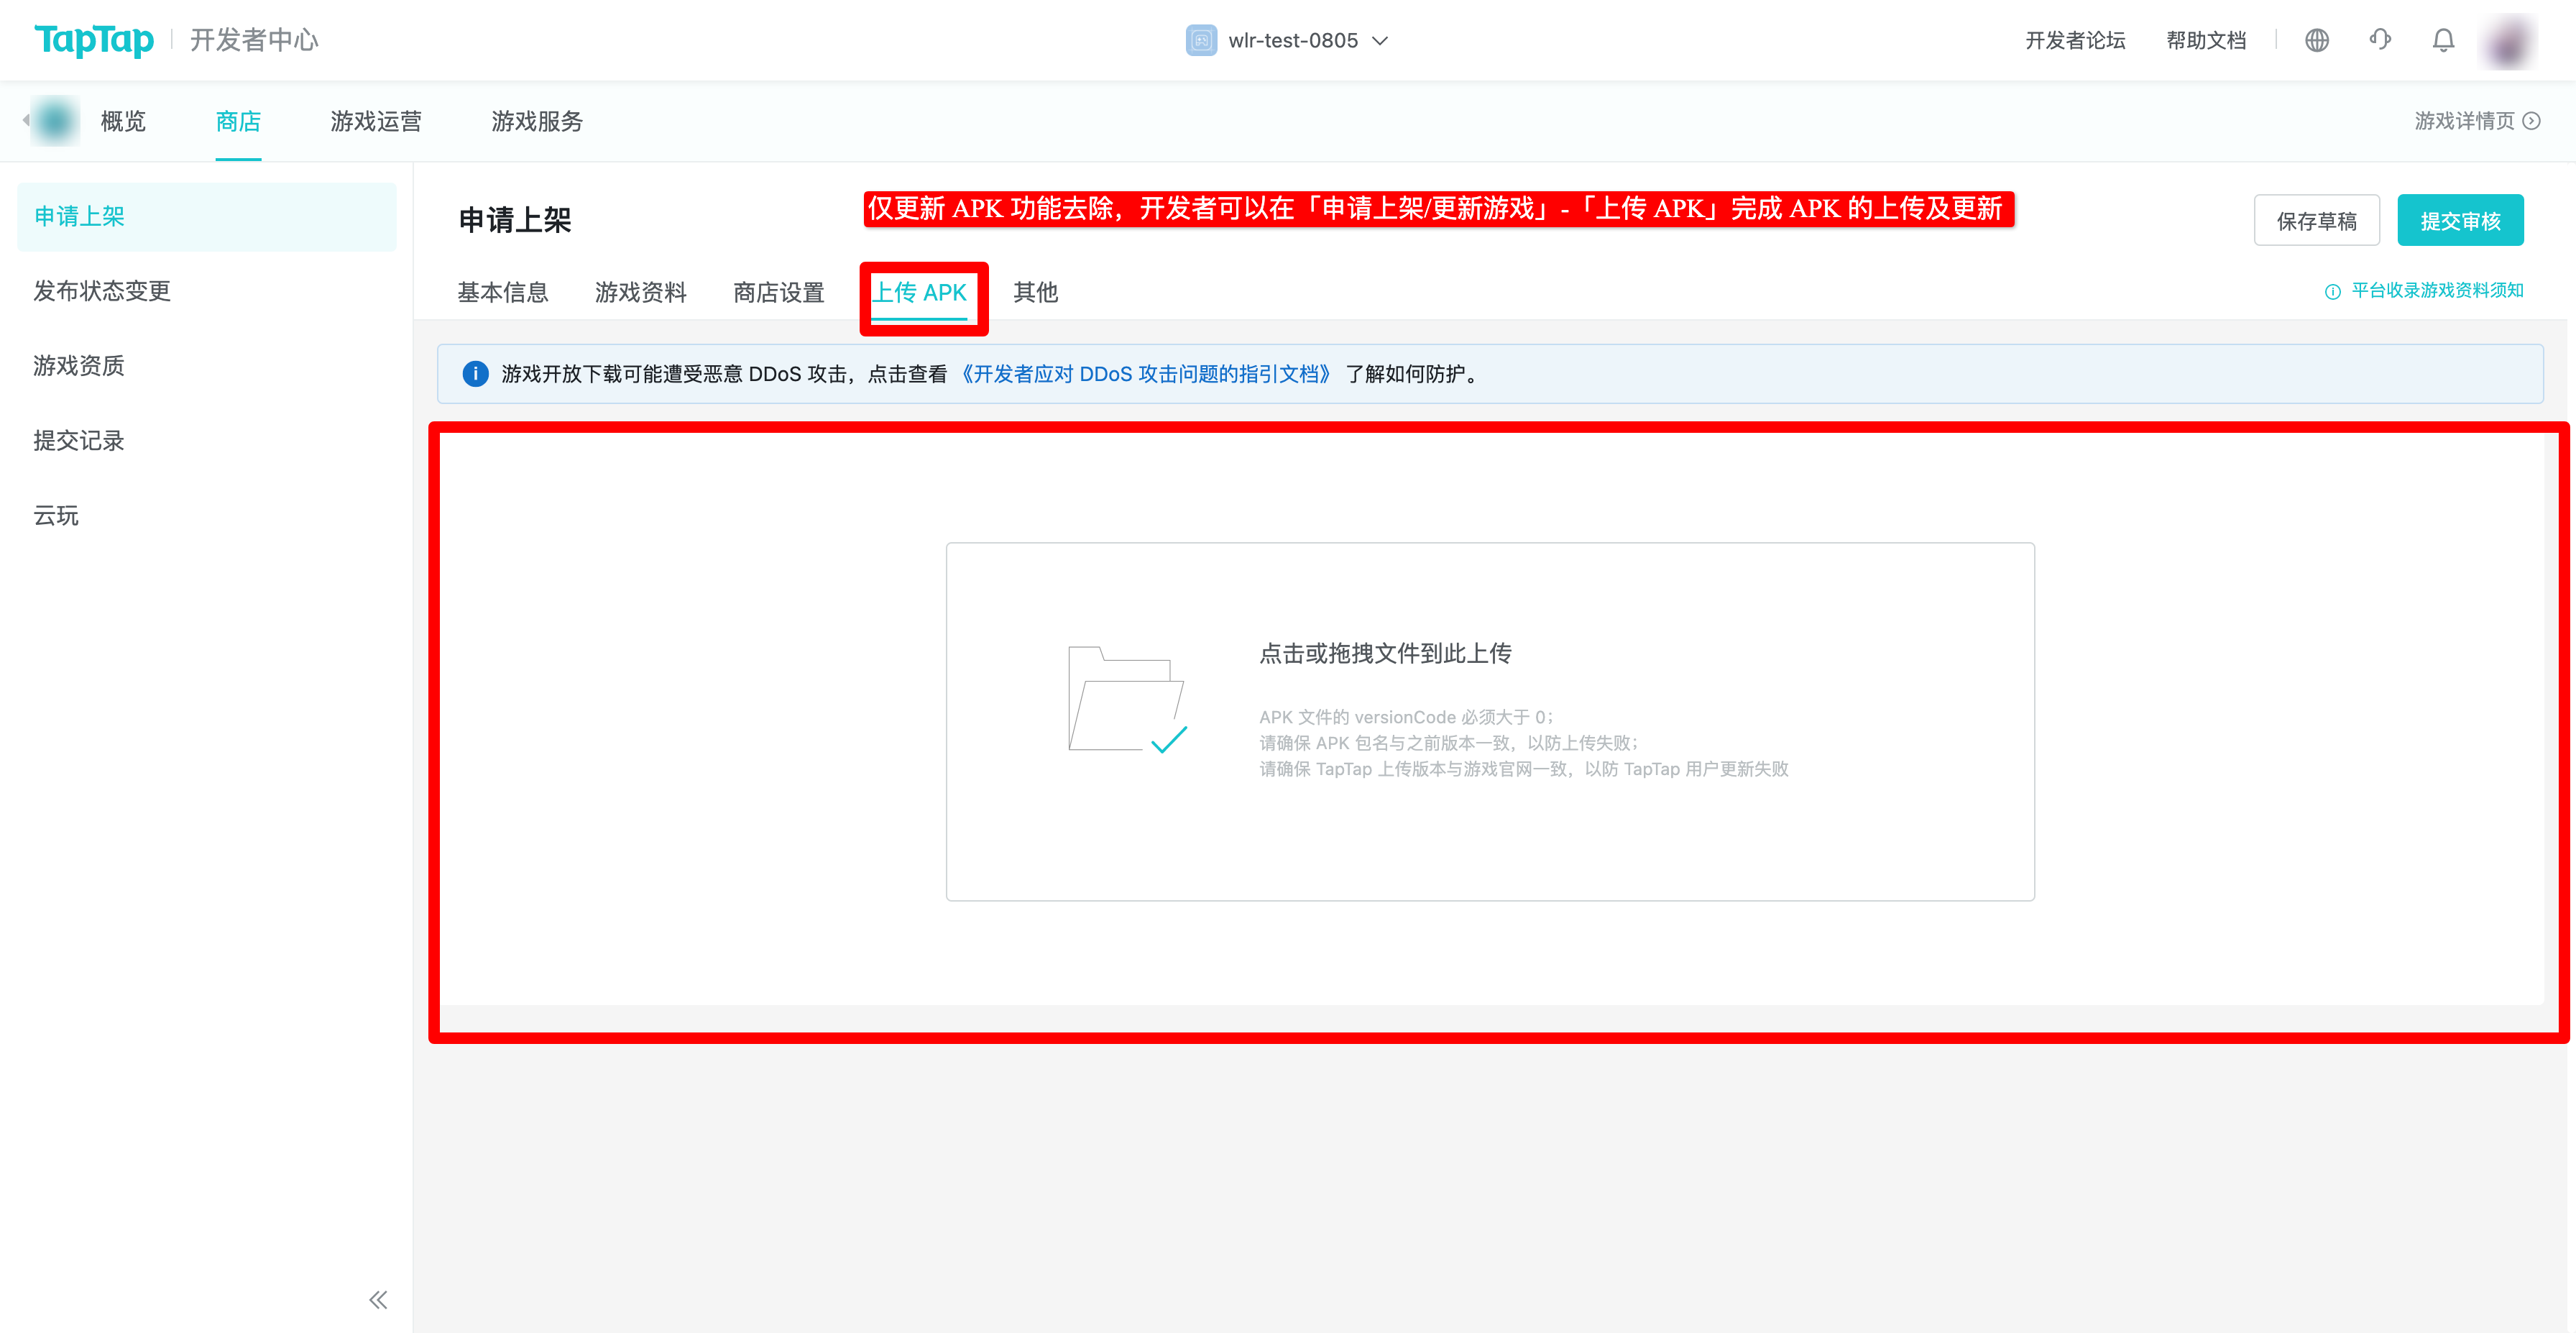Click the folder upload icon

pos(1127,699)
